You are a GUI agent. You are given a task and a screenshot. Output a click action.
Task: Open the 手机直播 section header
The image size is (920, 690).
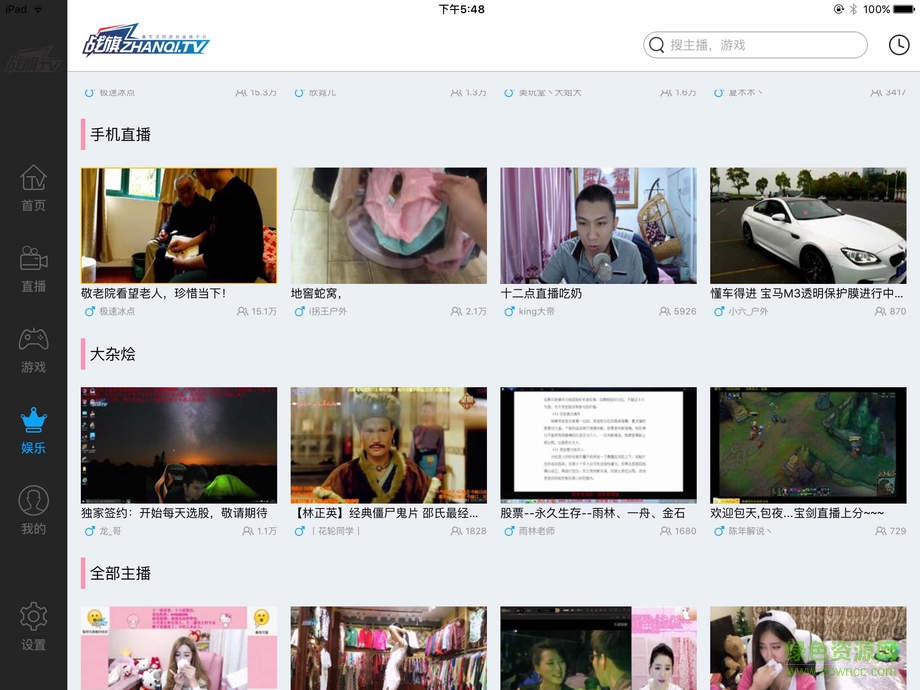(x=118, y=133)
